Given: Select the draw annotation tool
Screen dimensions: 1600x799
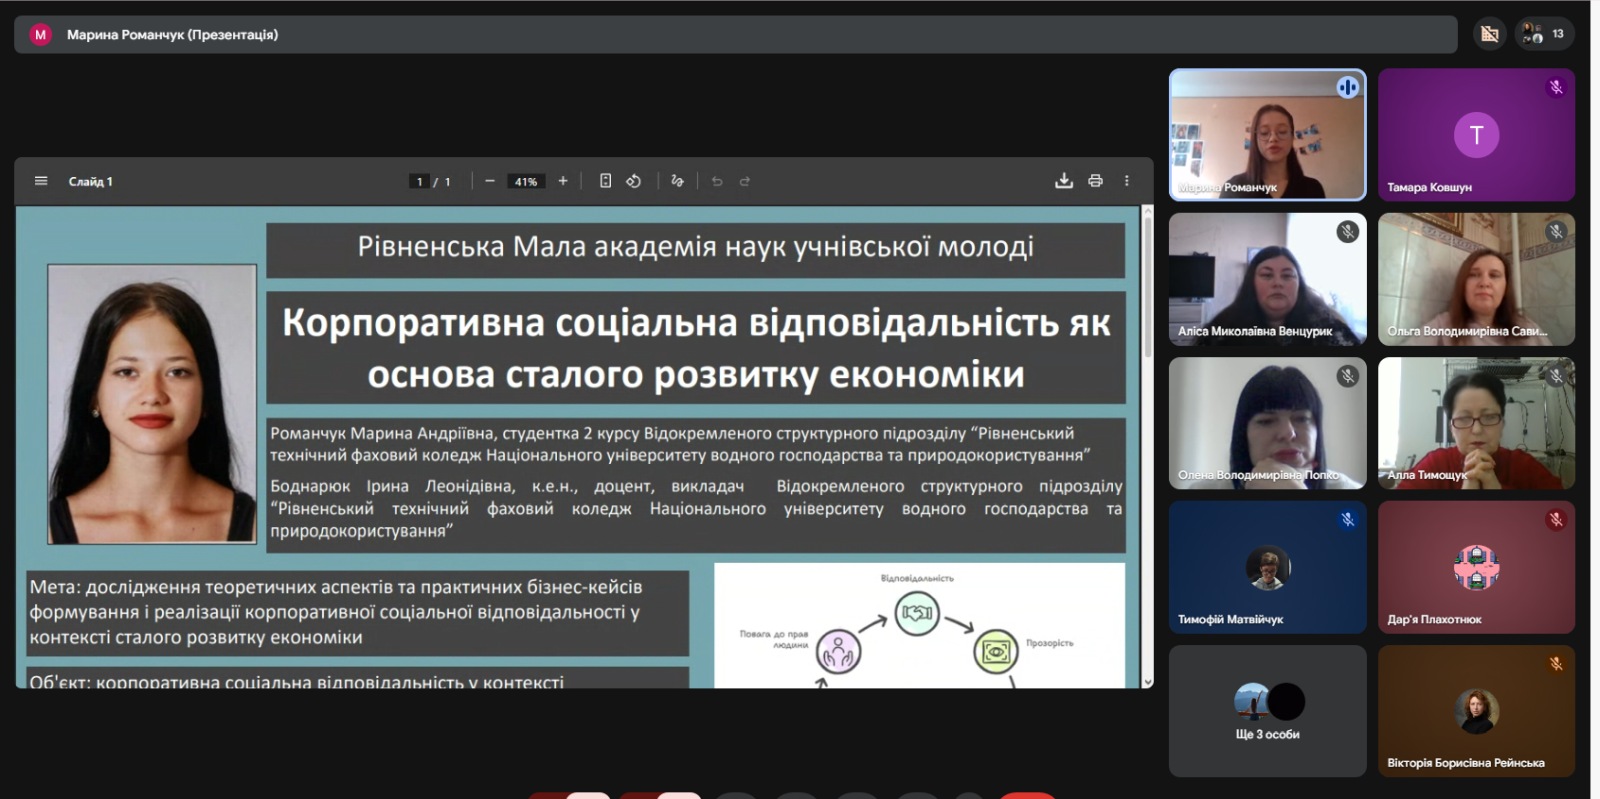Looking at the screenshot, I should 677,181.
